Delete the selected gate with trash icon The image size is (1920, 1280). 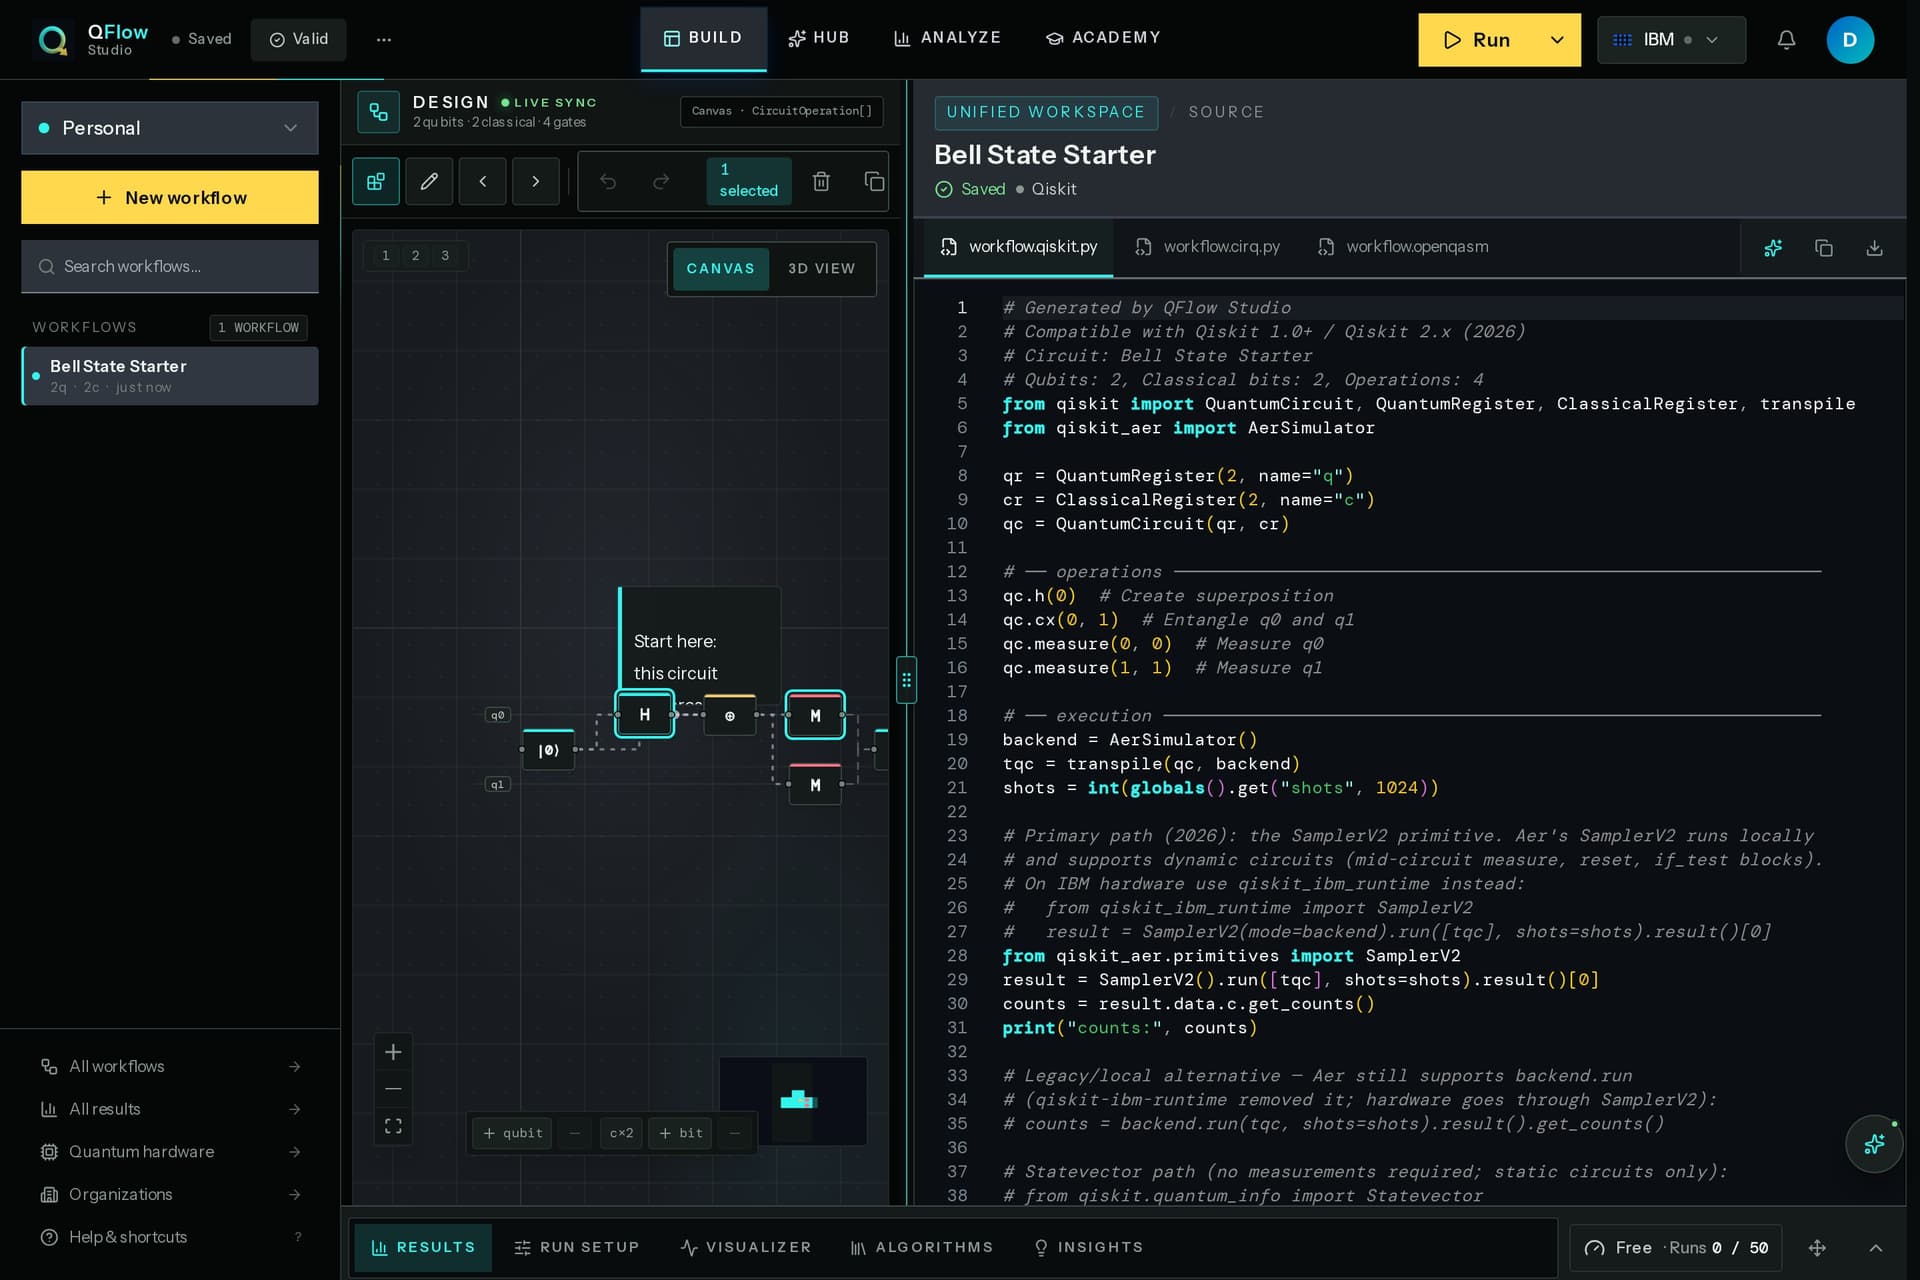tap(821, 181)
